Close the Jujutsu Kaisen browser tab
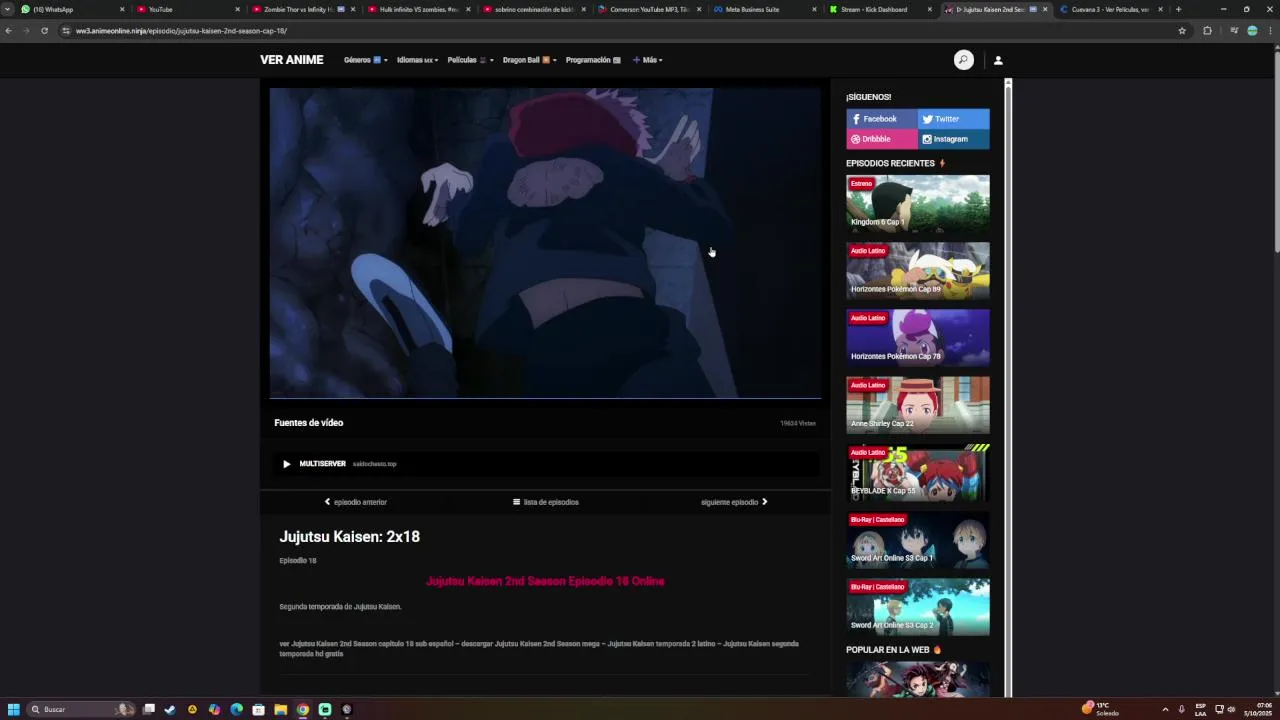Screen dimensions: 1280x720 1045,9
